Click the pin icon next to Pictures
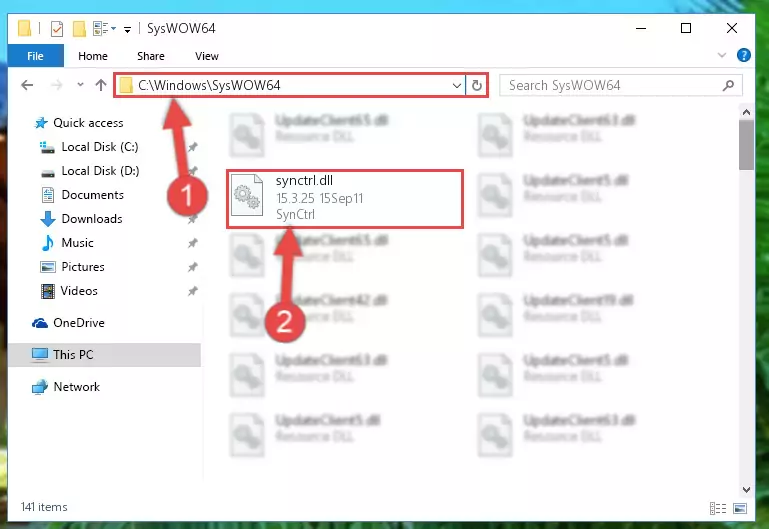Viewport: 769px width, 529px height. 193,267
